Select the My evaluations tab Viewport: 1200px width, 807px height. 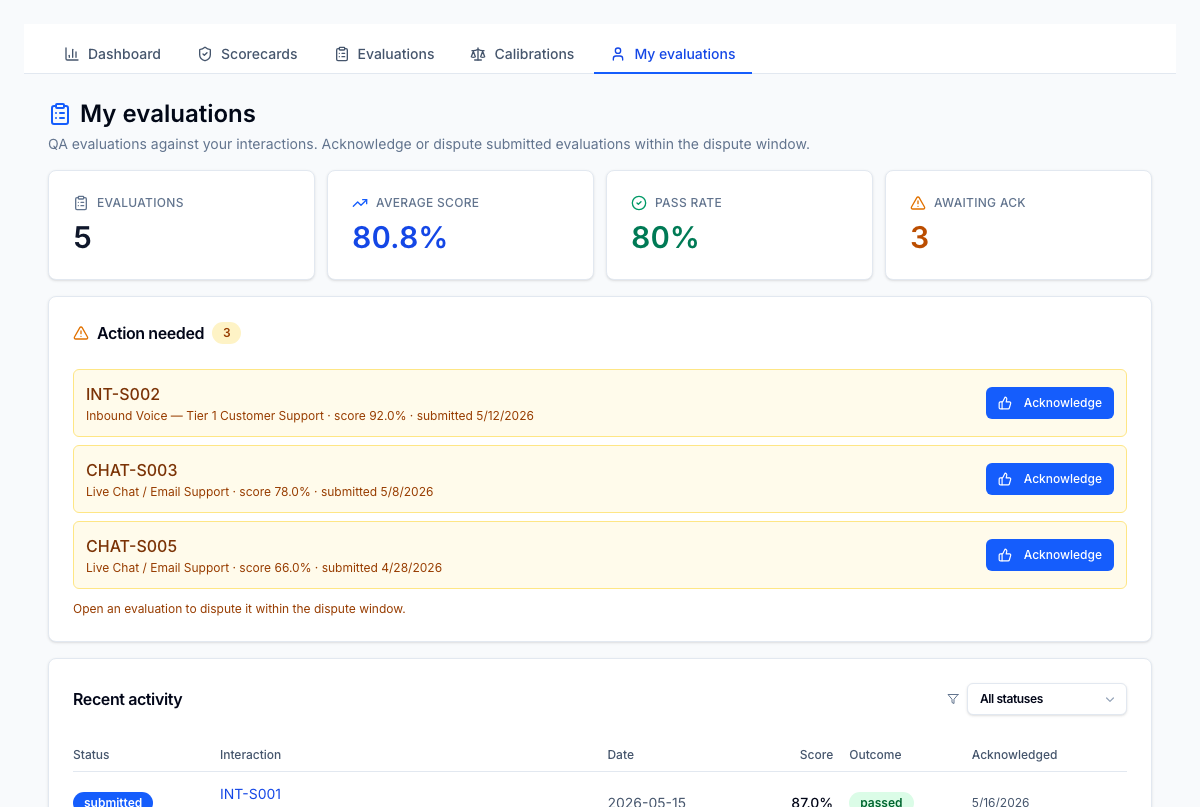(x=673, y=54)
